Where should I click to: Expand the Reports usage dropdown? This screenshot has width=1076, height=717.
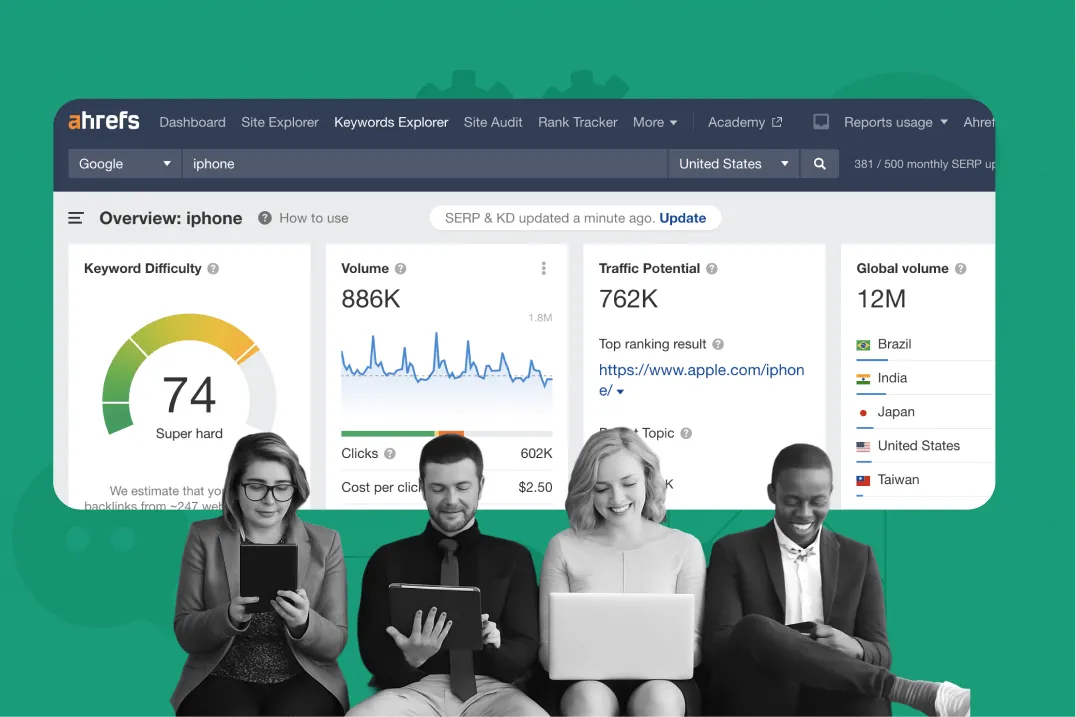pos(893,121)
